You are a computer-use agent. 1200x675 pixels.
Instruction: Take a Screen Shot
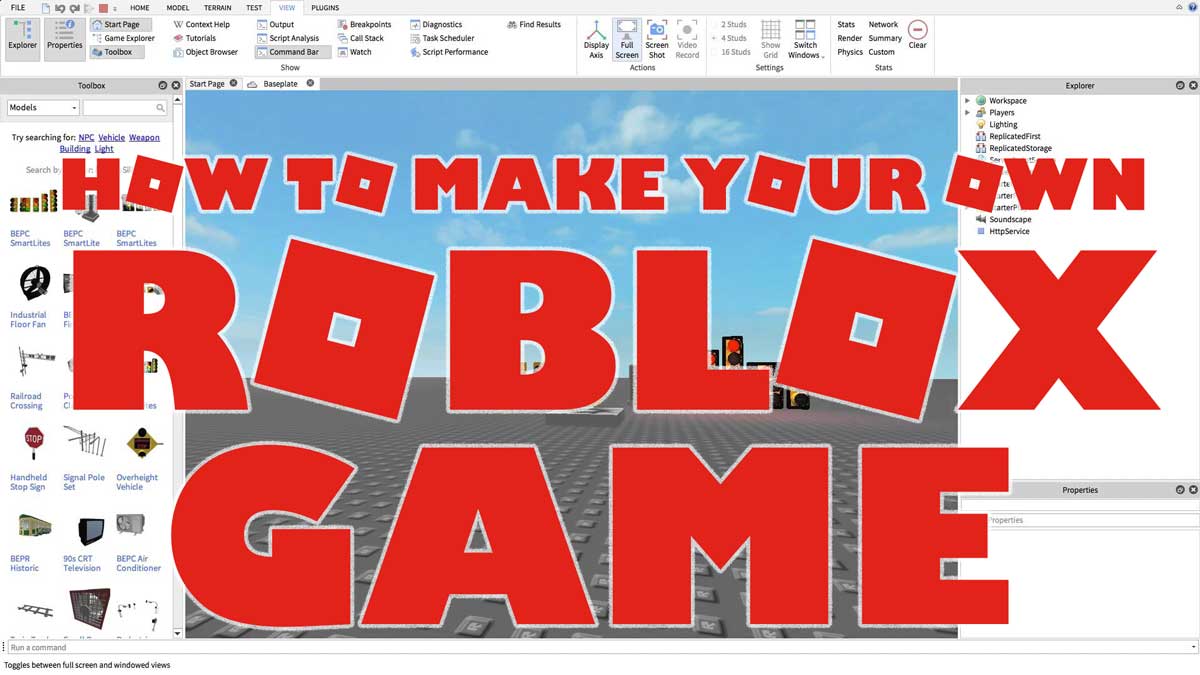pyautogui.click(x=657, y=39)
